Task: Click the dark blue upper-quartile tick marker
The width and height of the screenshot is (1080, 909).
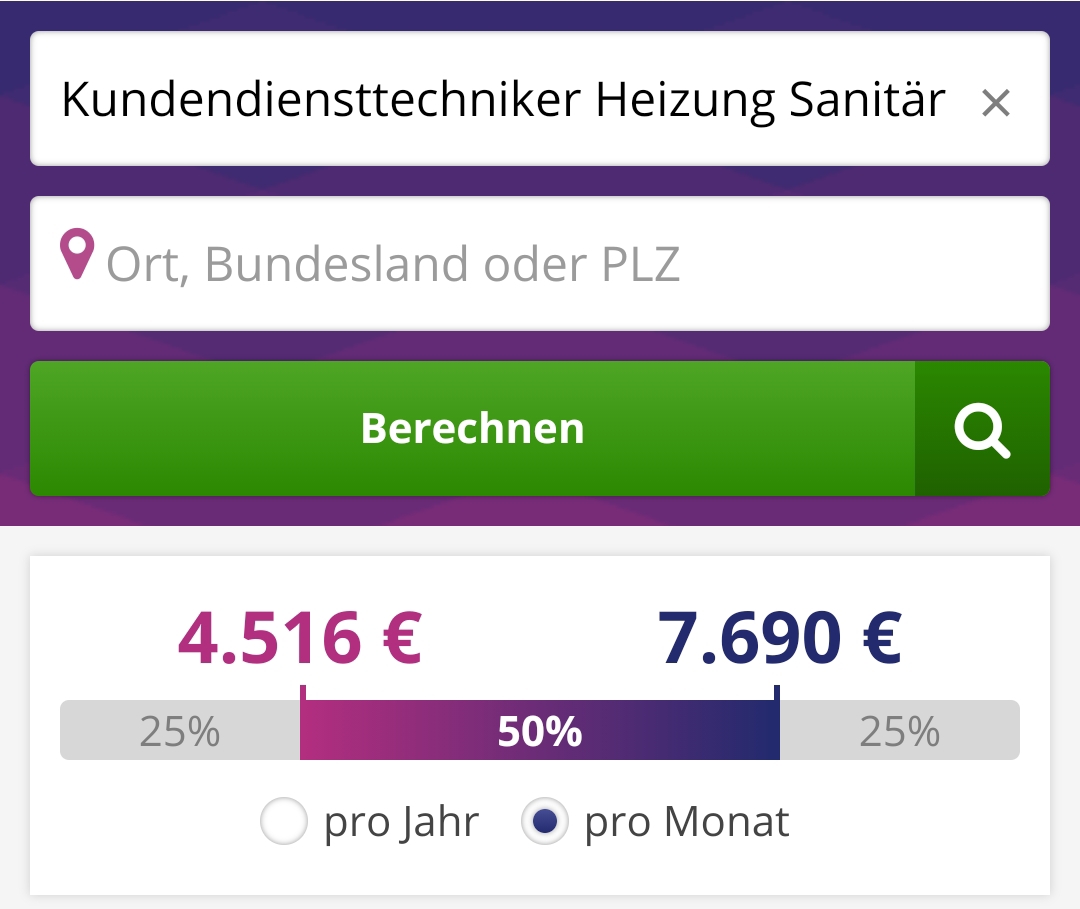Action: tap(777, 693)
